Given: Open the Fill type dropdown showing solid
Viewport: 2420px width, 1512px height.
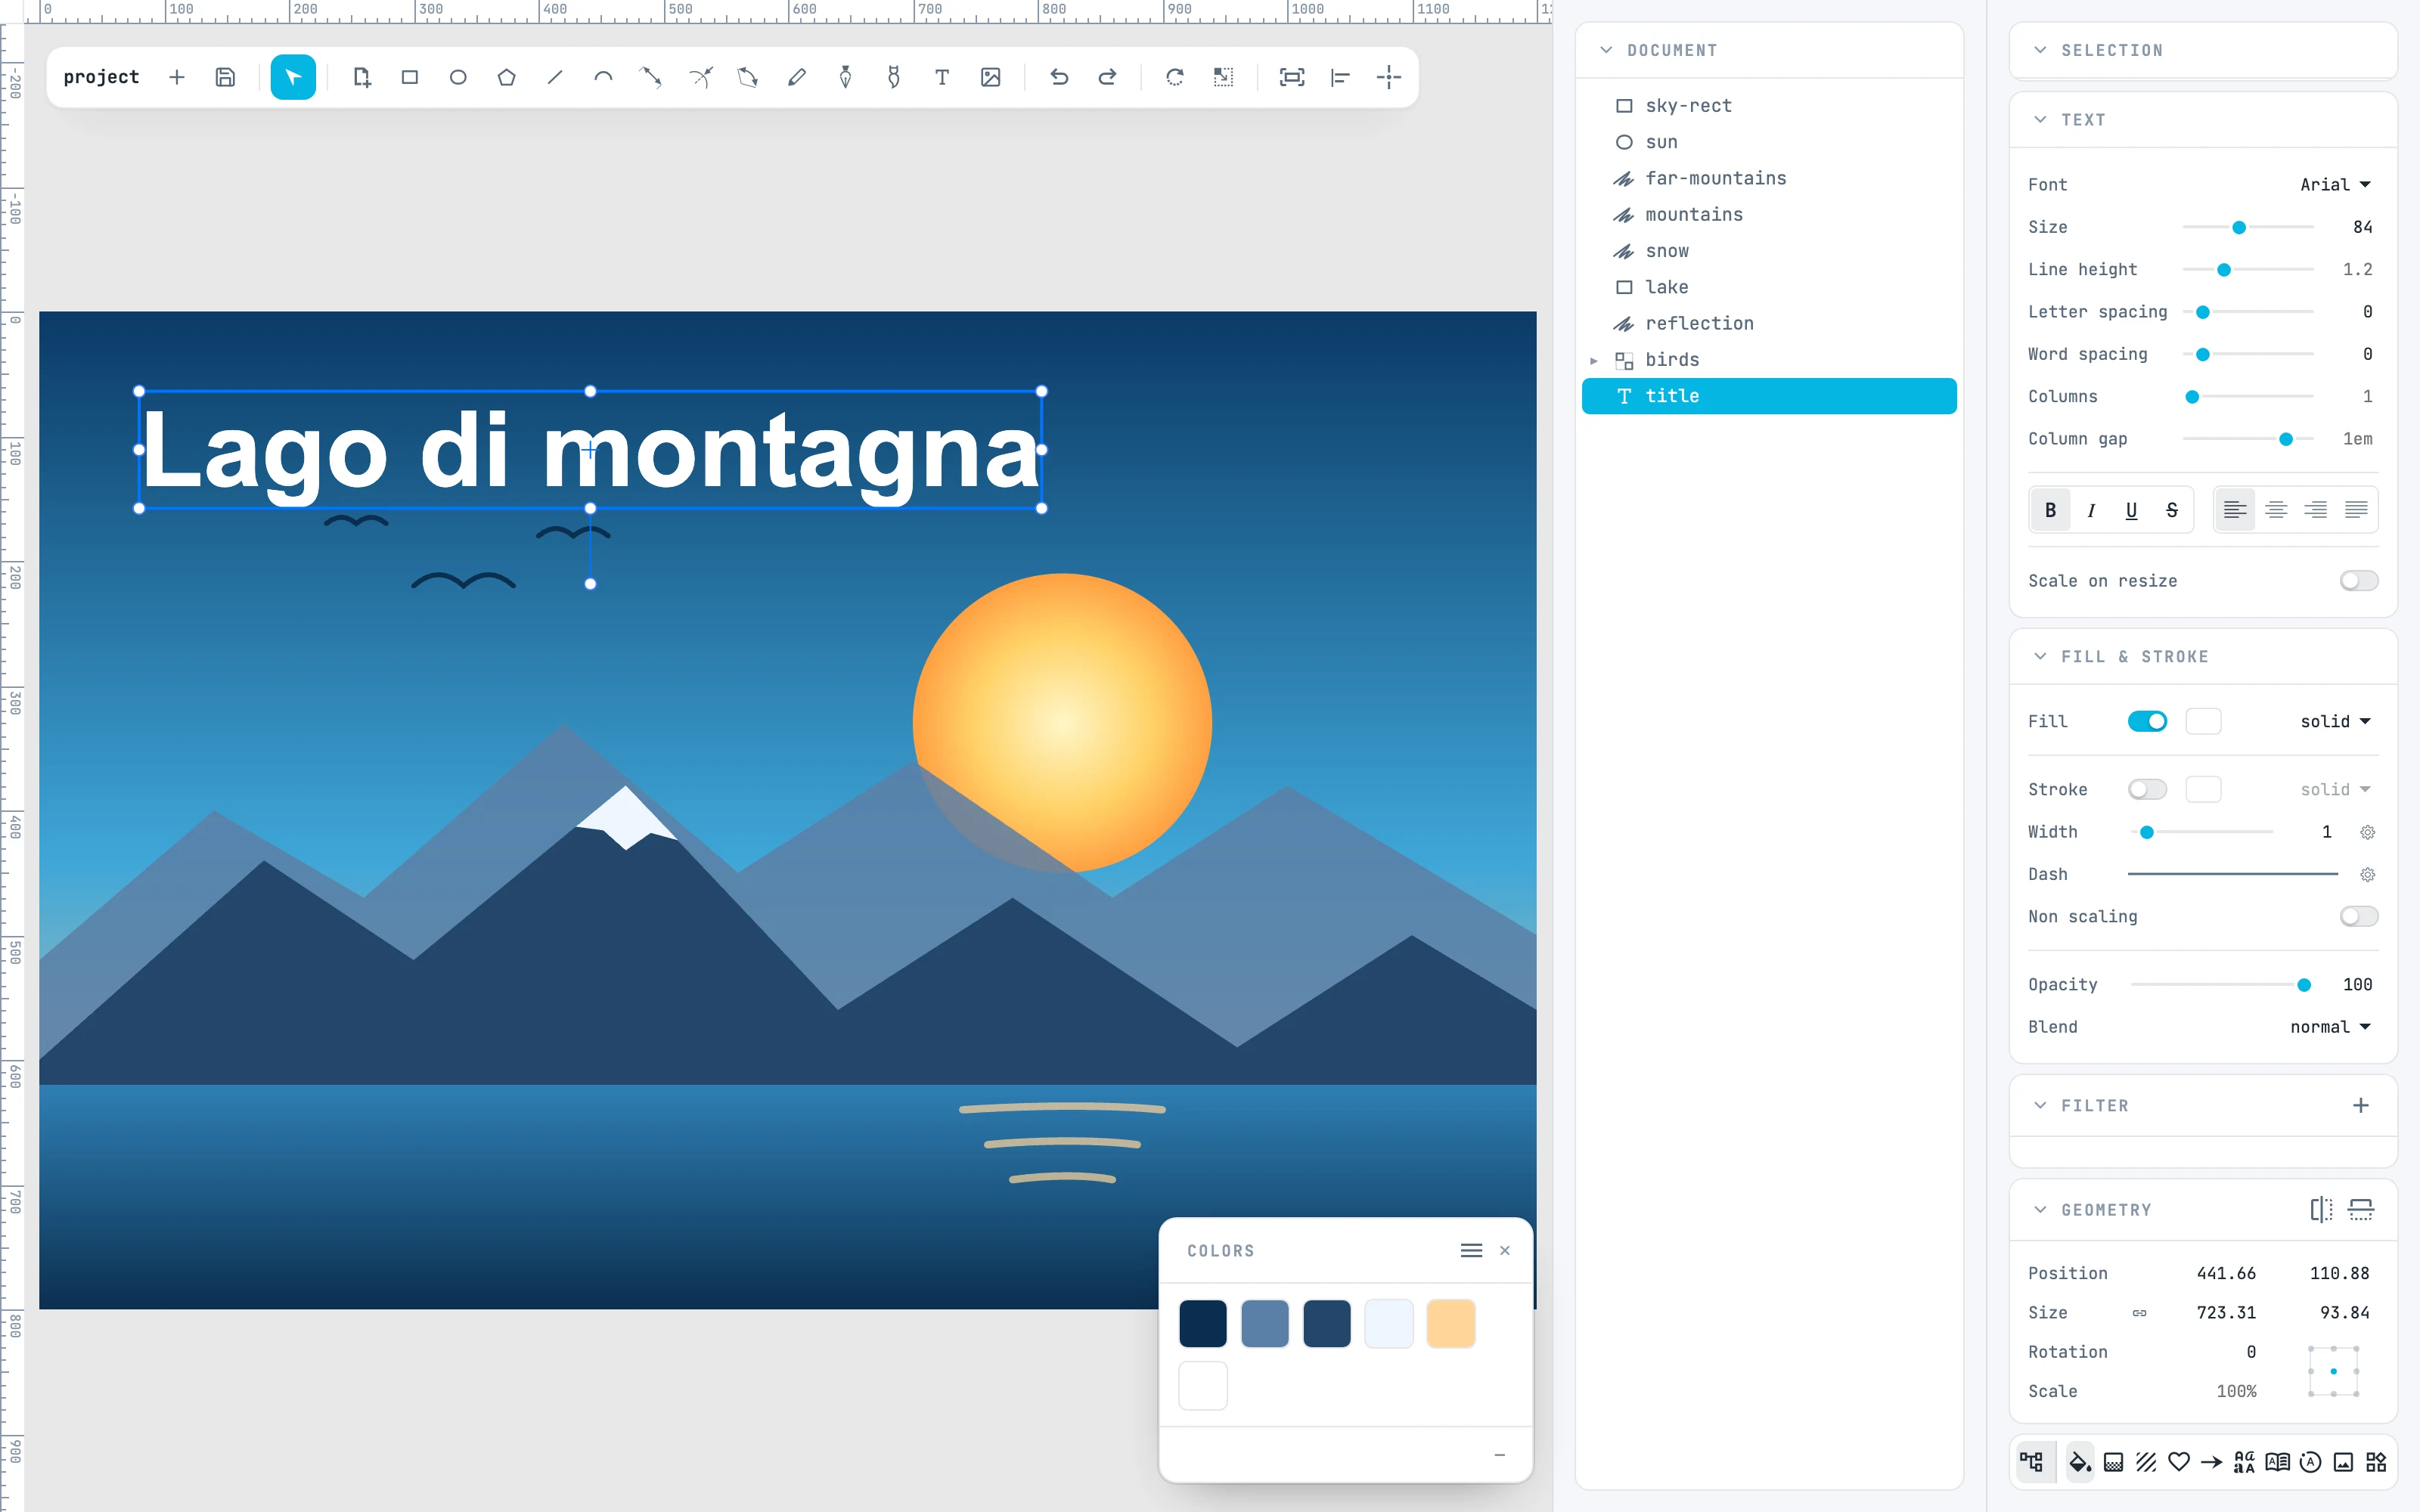Looking at the screenshot, I should tap(2335, 721).
